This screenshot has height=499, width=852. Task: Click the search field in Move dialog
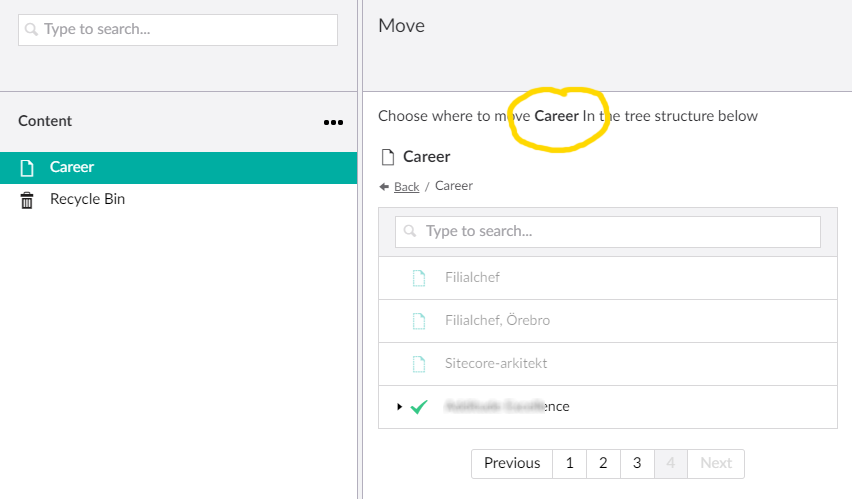(x=608, y=232)
